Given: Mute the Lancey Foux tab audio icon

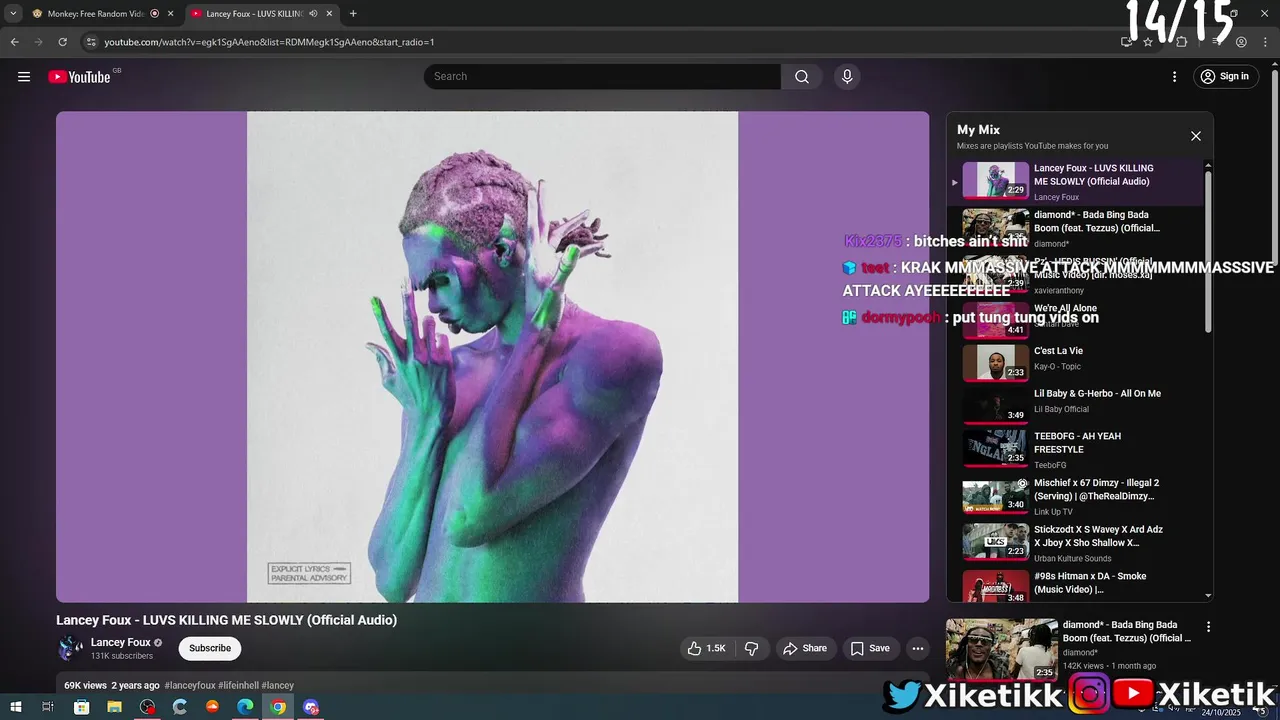Looking at the screenshot, I should pyautogui.click(x=313, y=14).
